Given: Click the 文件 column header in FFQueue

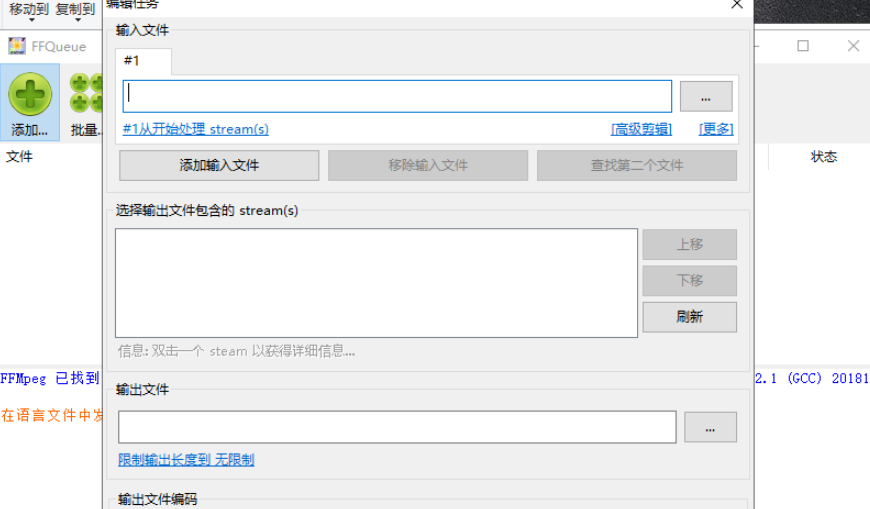Looking at the screenshot, I should coord(19,157).
